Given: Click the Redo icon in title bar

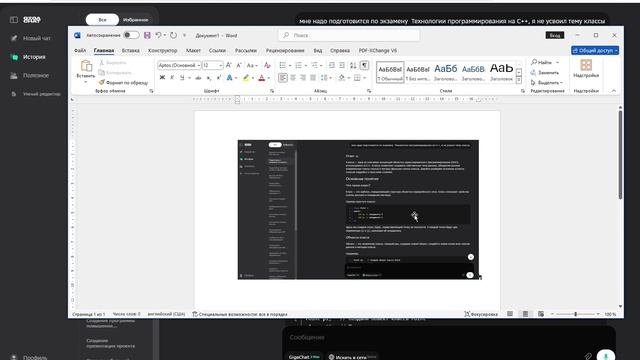Looking at the screenshot, I should (x=173, y=36).
